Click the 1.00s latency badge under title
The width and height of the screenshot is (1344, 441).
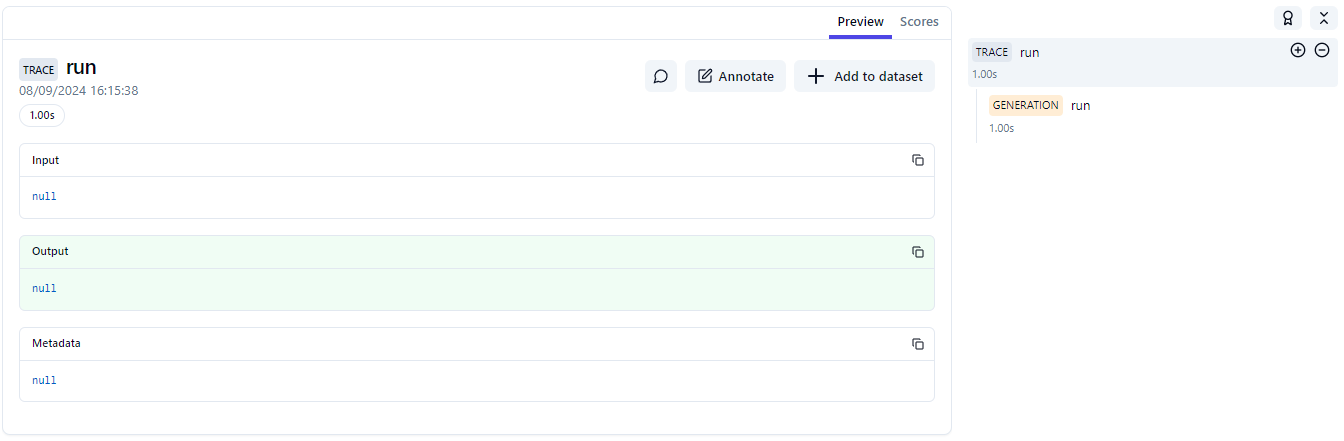[42, 115]
